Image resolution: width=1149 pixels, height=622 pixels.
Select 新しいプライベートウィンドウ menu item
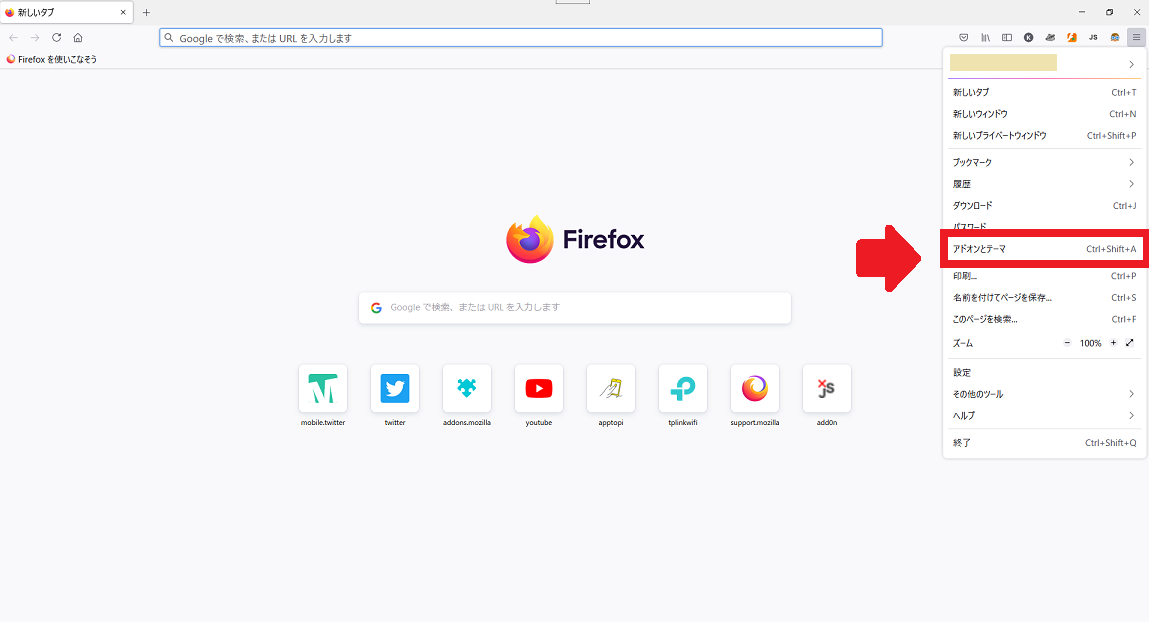[1044, 136]
